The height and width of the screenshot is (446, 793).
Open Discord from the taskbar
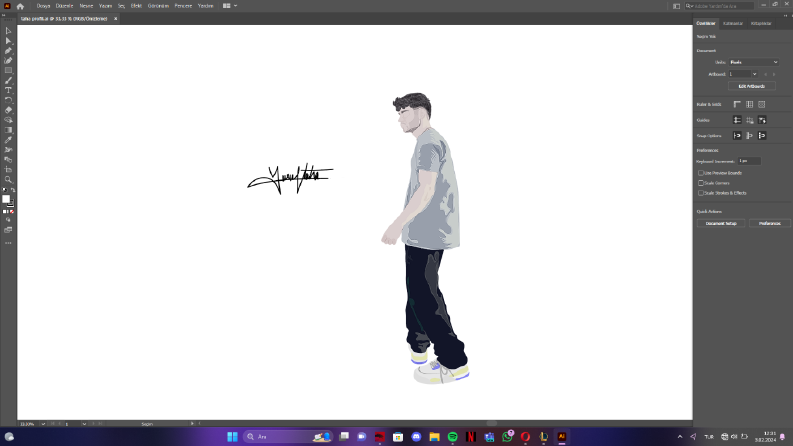(416, 437)
